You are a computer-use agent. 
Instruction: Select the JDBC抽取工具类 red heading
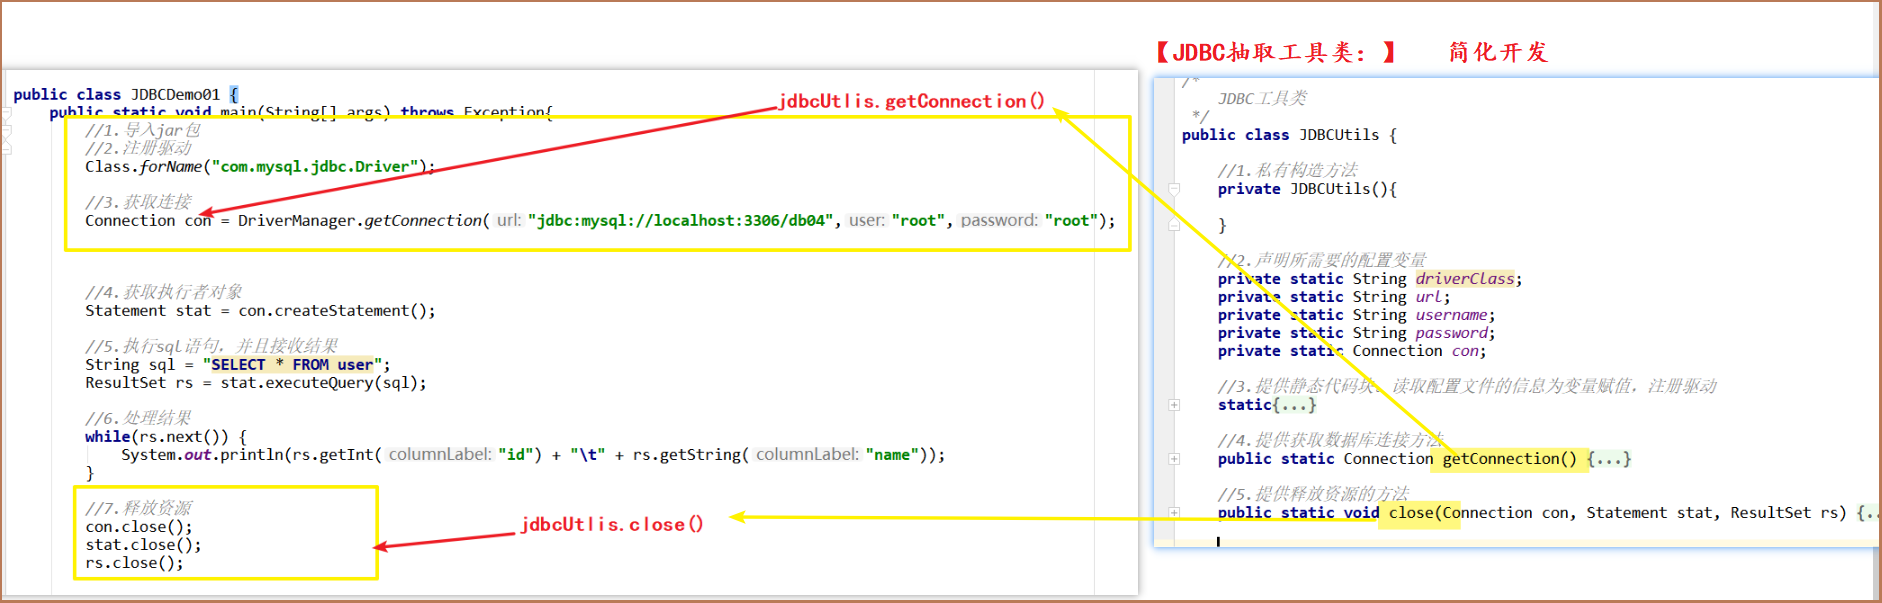pos(1276,52)
